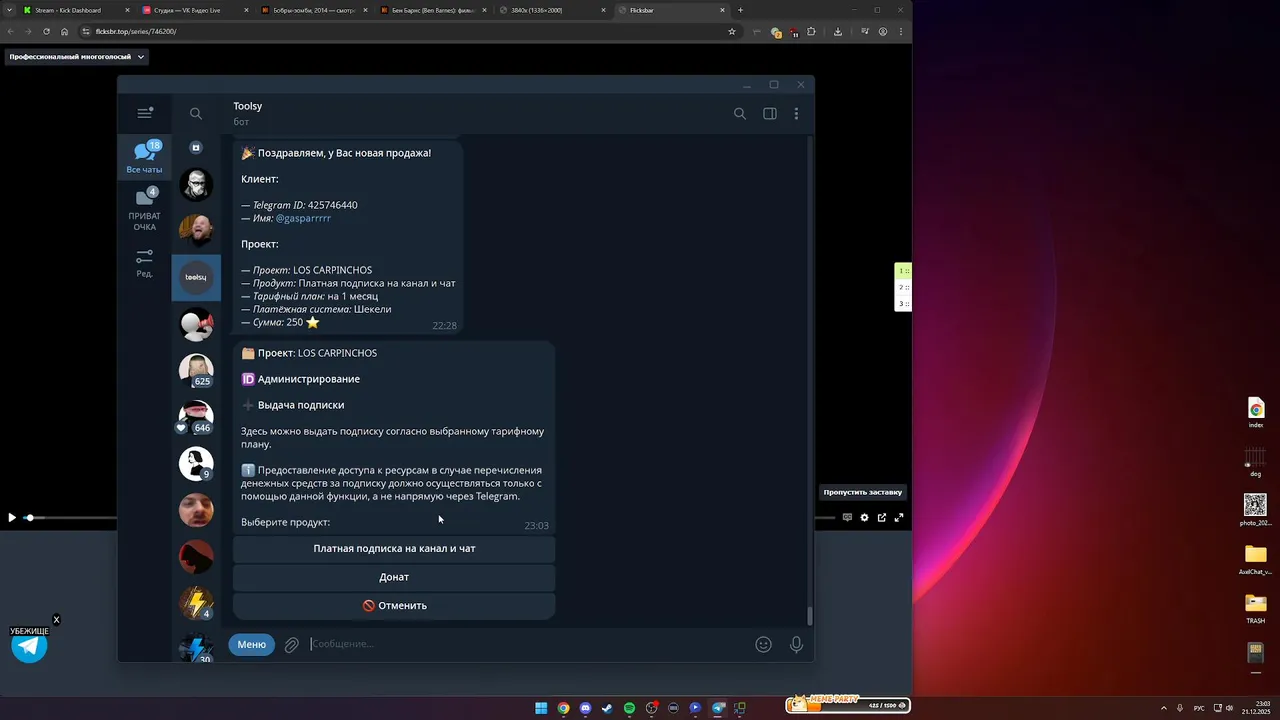Open Telegram main menu hamburger icon
Screen dimensions: 1280x720
tap(145, 113)
